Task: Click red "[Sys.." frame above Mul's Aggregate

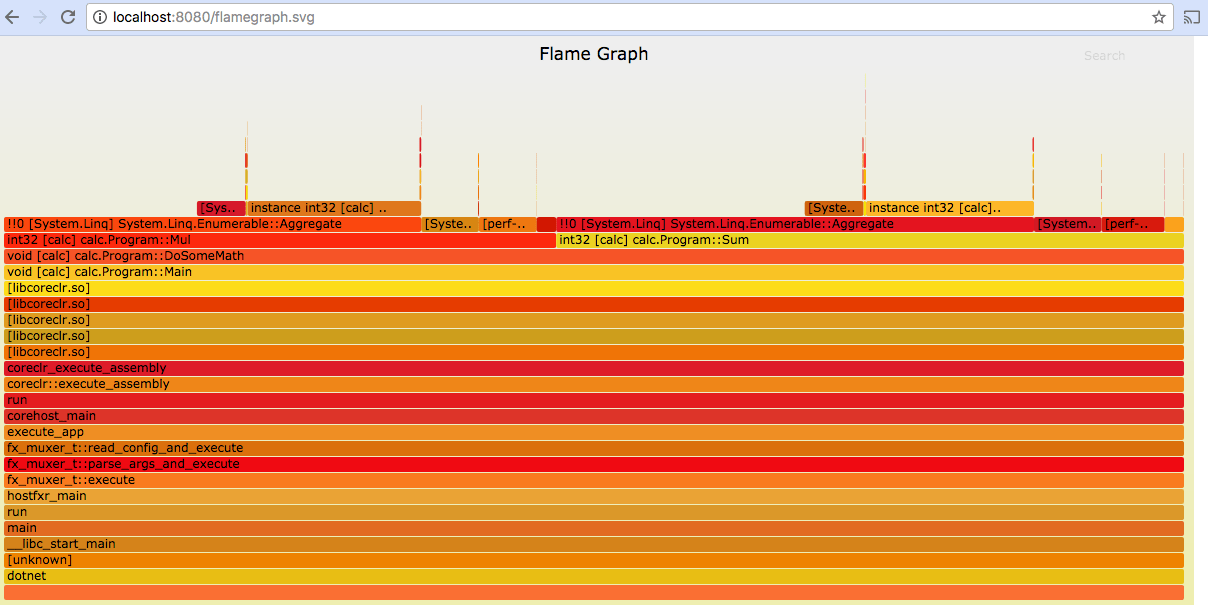Action: click(221, 208)
